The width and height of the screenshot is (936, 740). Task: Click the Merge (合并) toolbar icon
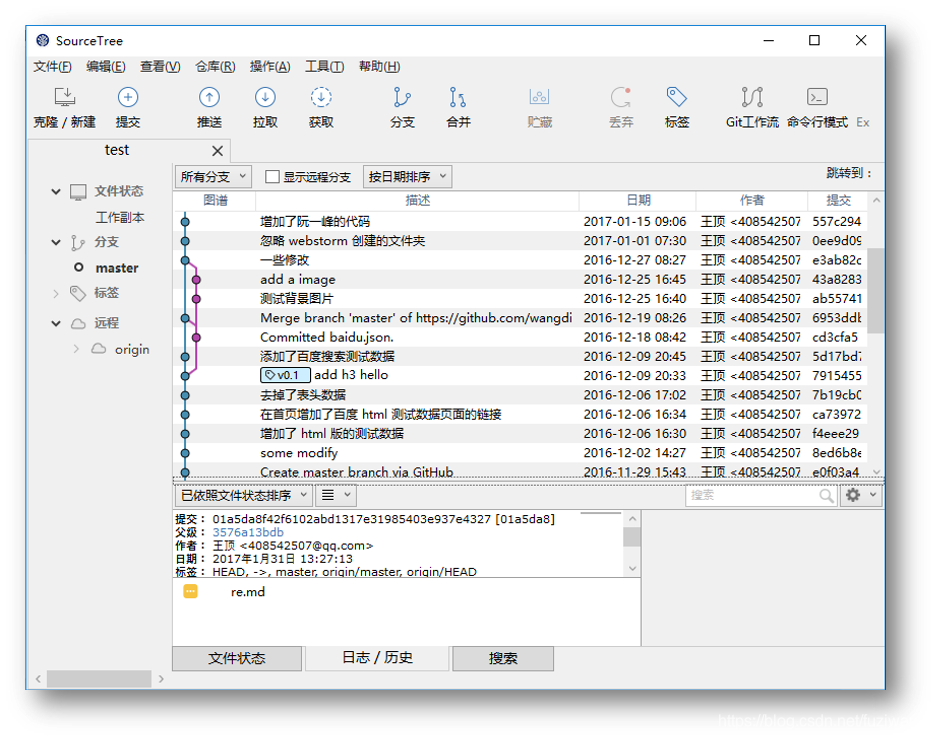click(x=458, y=97)
